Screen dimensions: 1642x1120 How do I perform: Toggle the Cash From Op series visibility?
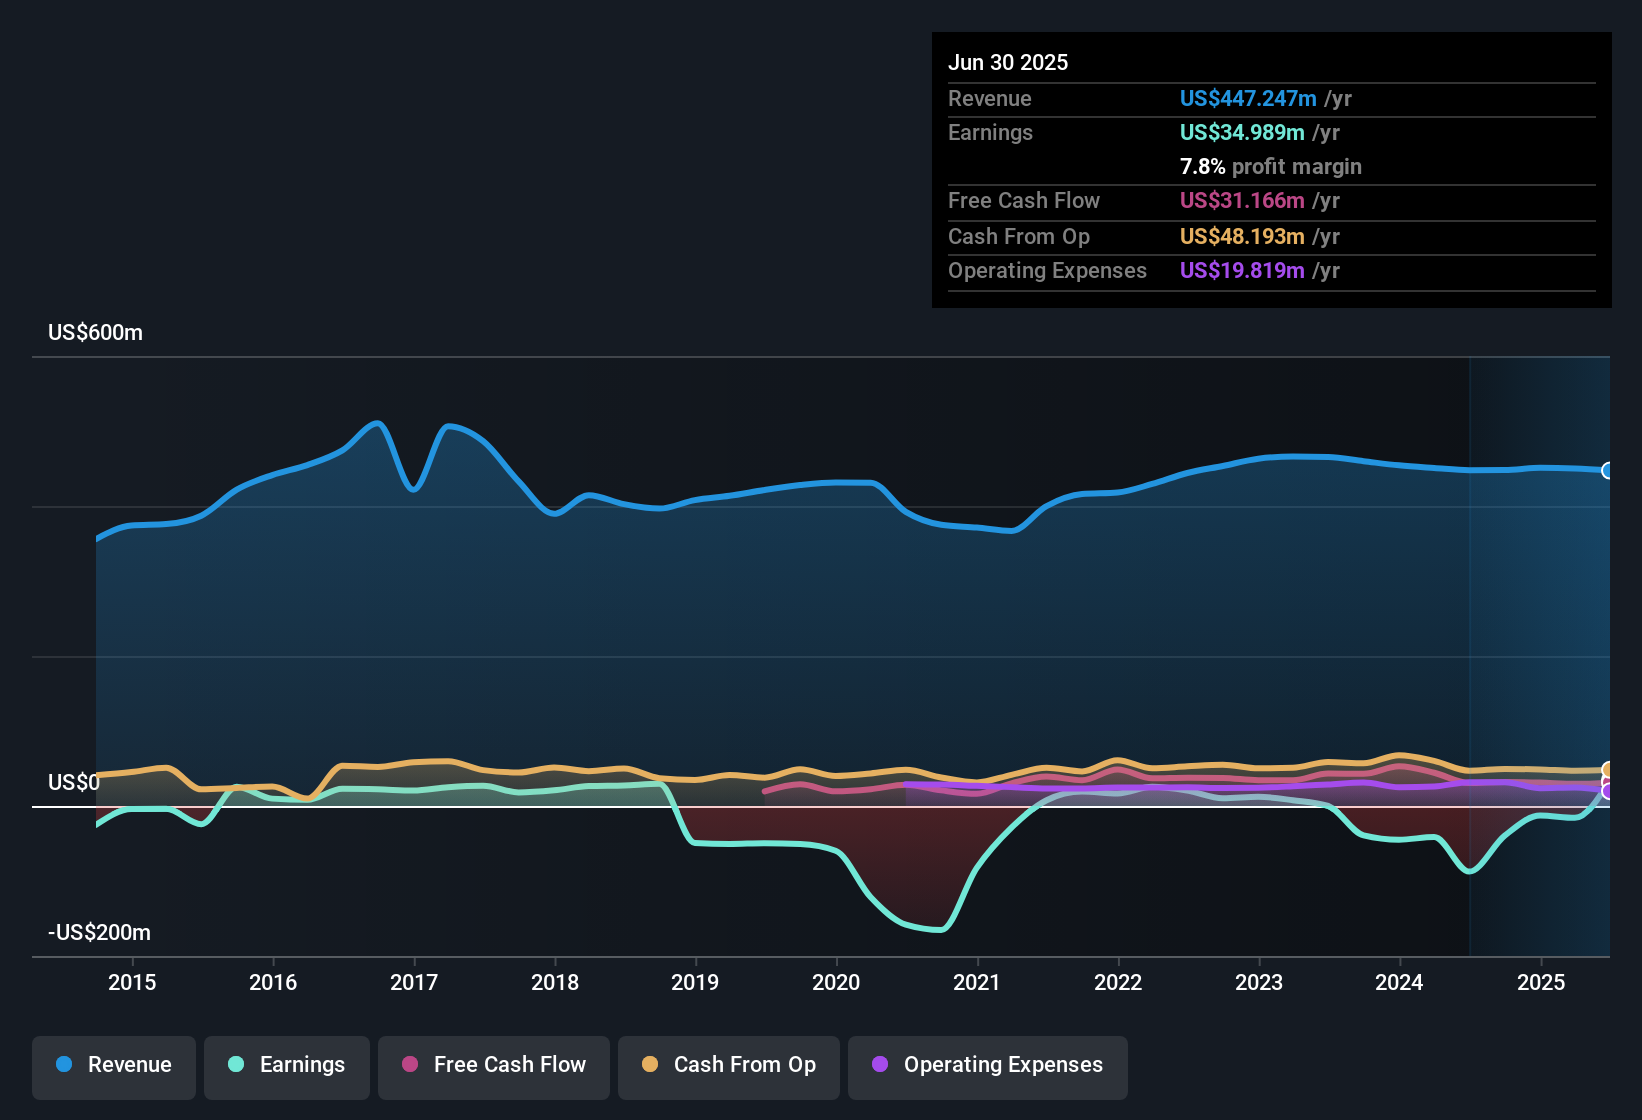(728, 1067)
